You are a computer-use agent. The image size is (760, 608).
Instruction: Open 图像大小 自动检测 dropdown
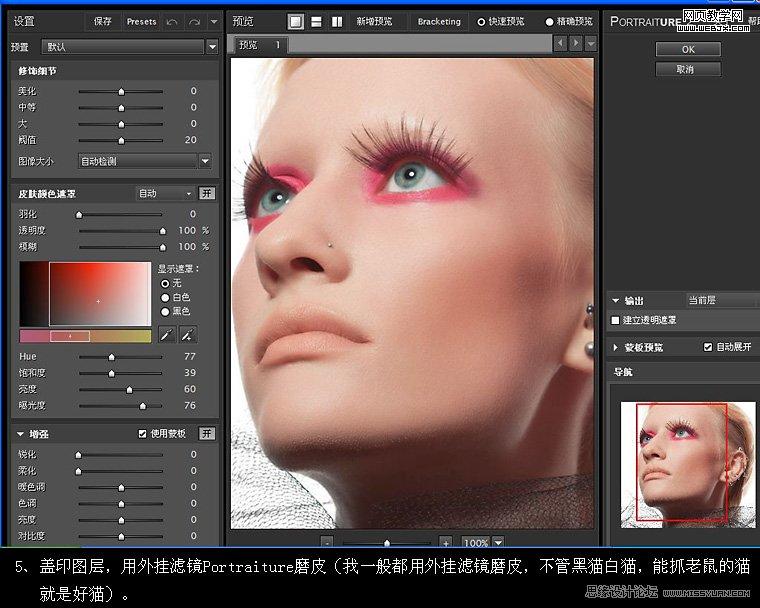coord(144,161)
